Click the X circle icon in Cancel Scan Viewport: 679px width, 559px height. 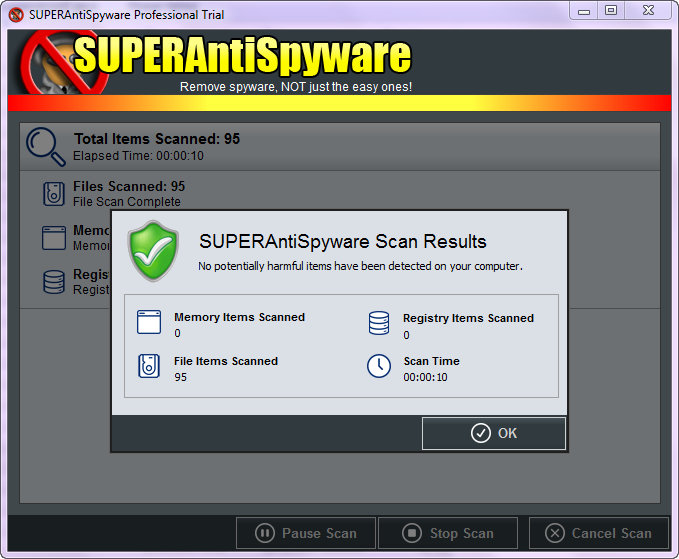click(555, 533)
